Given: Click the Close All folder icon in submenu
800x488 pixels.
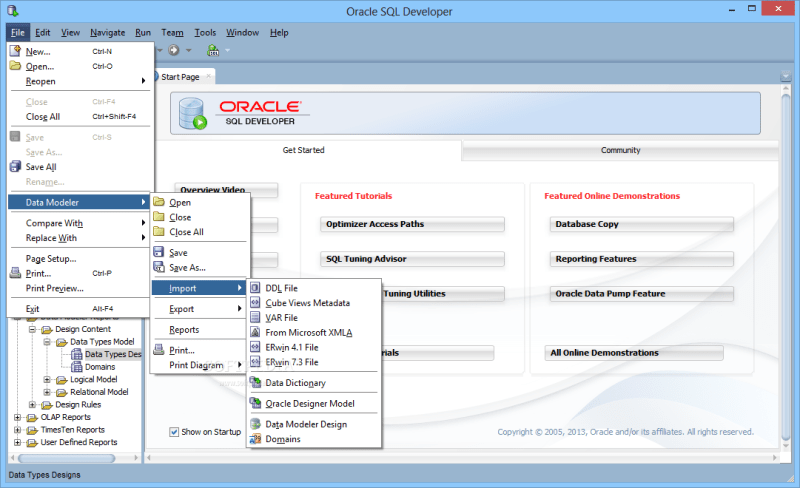Looking at the screenshot, I should coord(159,232).
